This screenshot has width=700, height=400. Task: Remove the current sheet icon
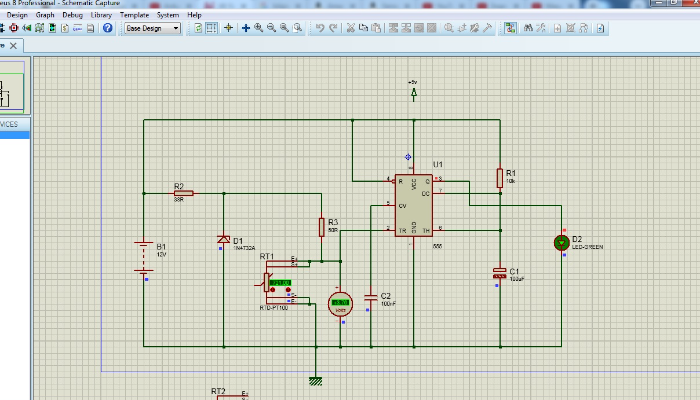(570, 28)
